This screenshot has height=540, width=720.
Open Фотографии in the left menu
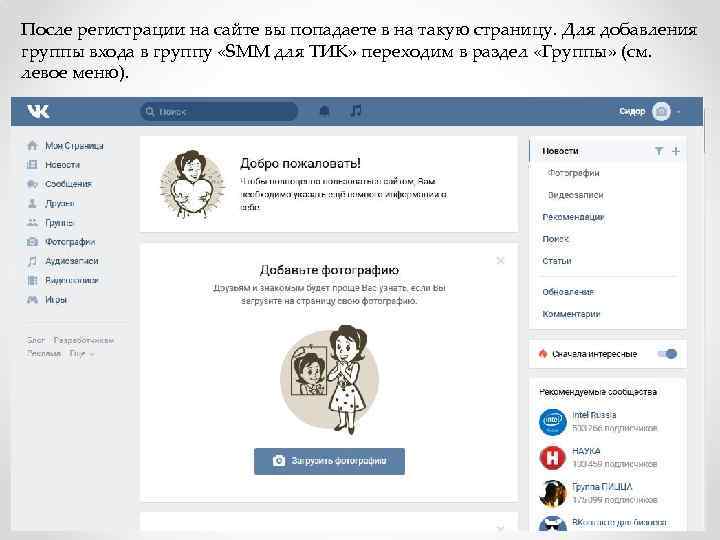point(70,242)
